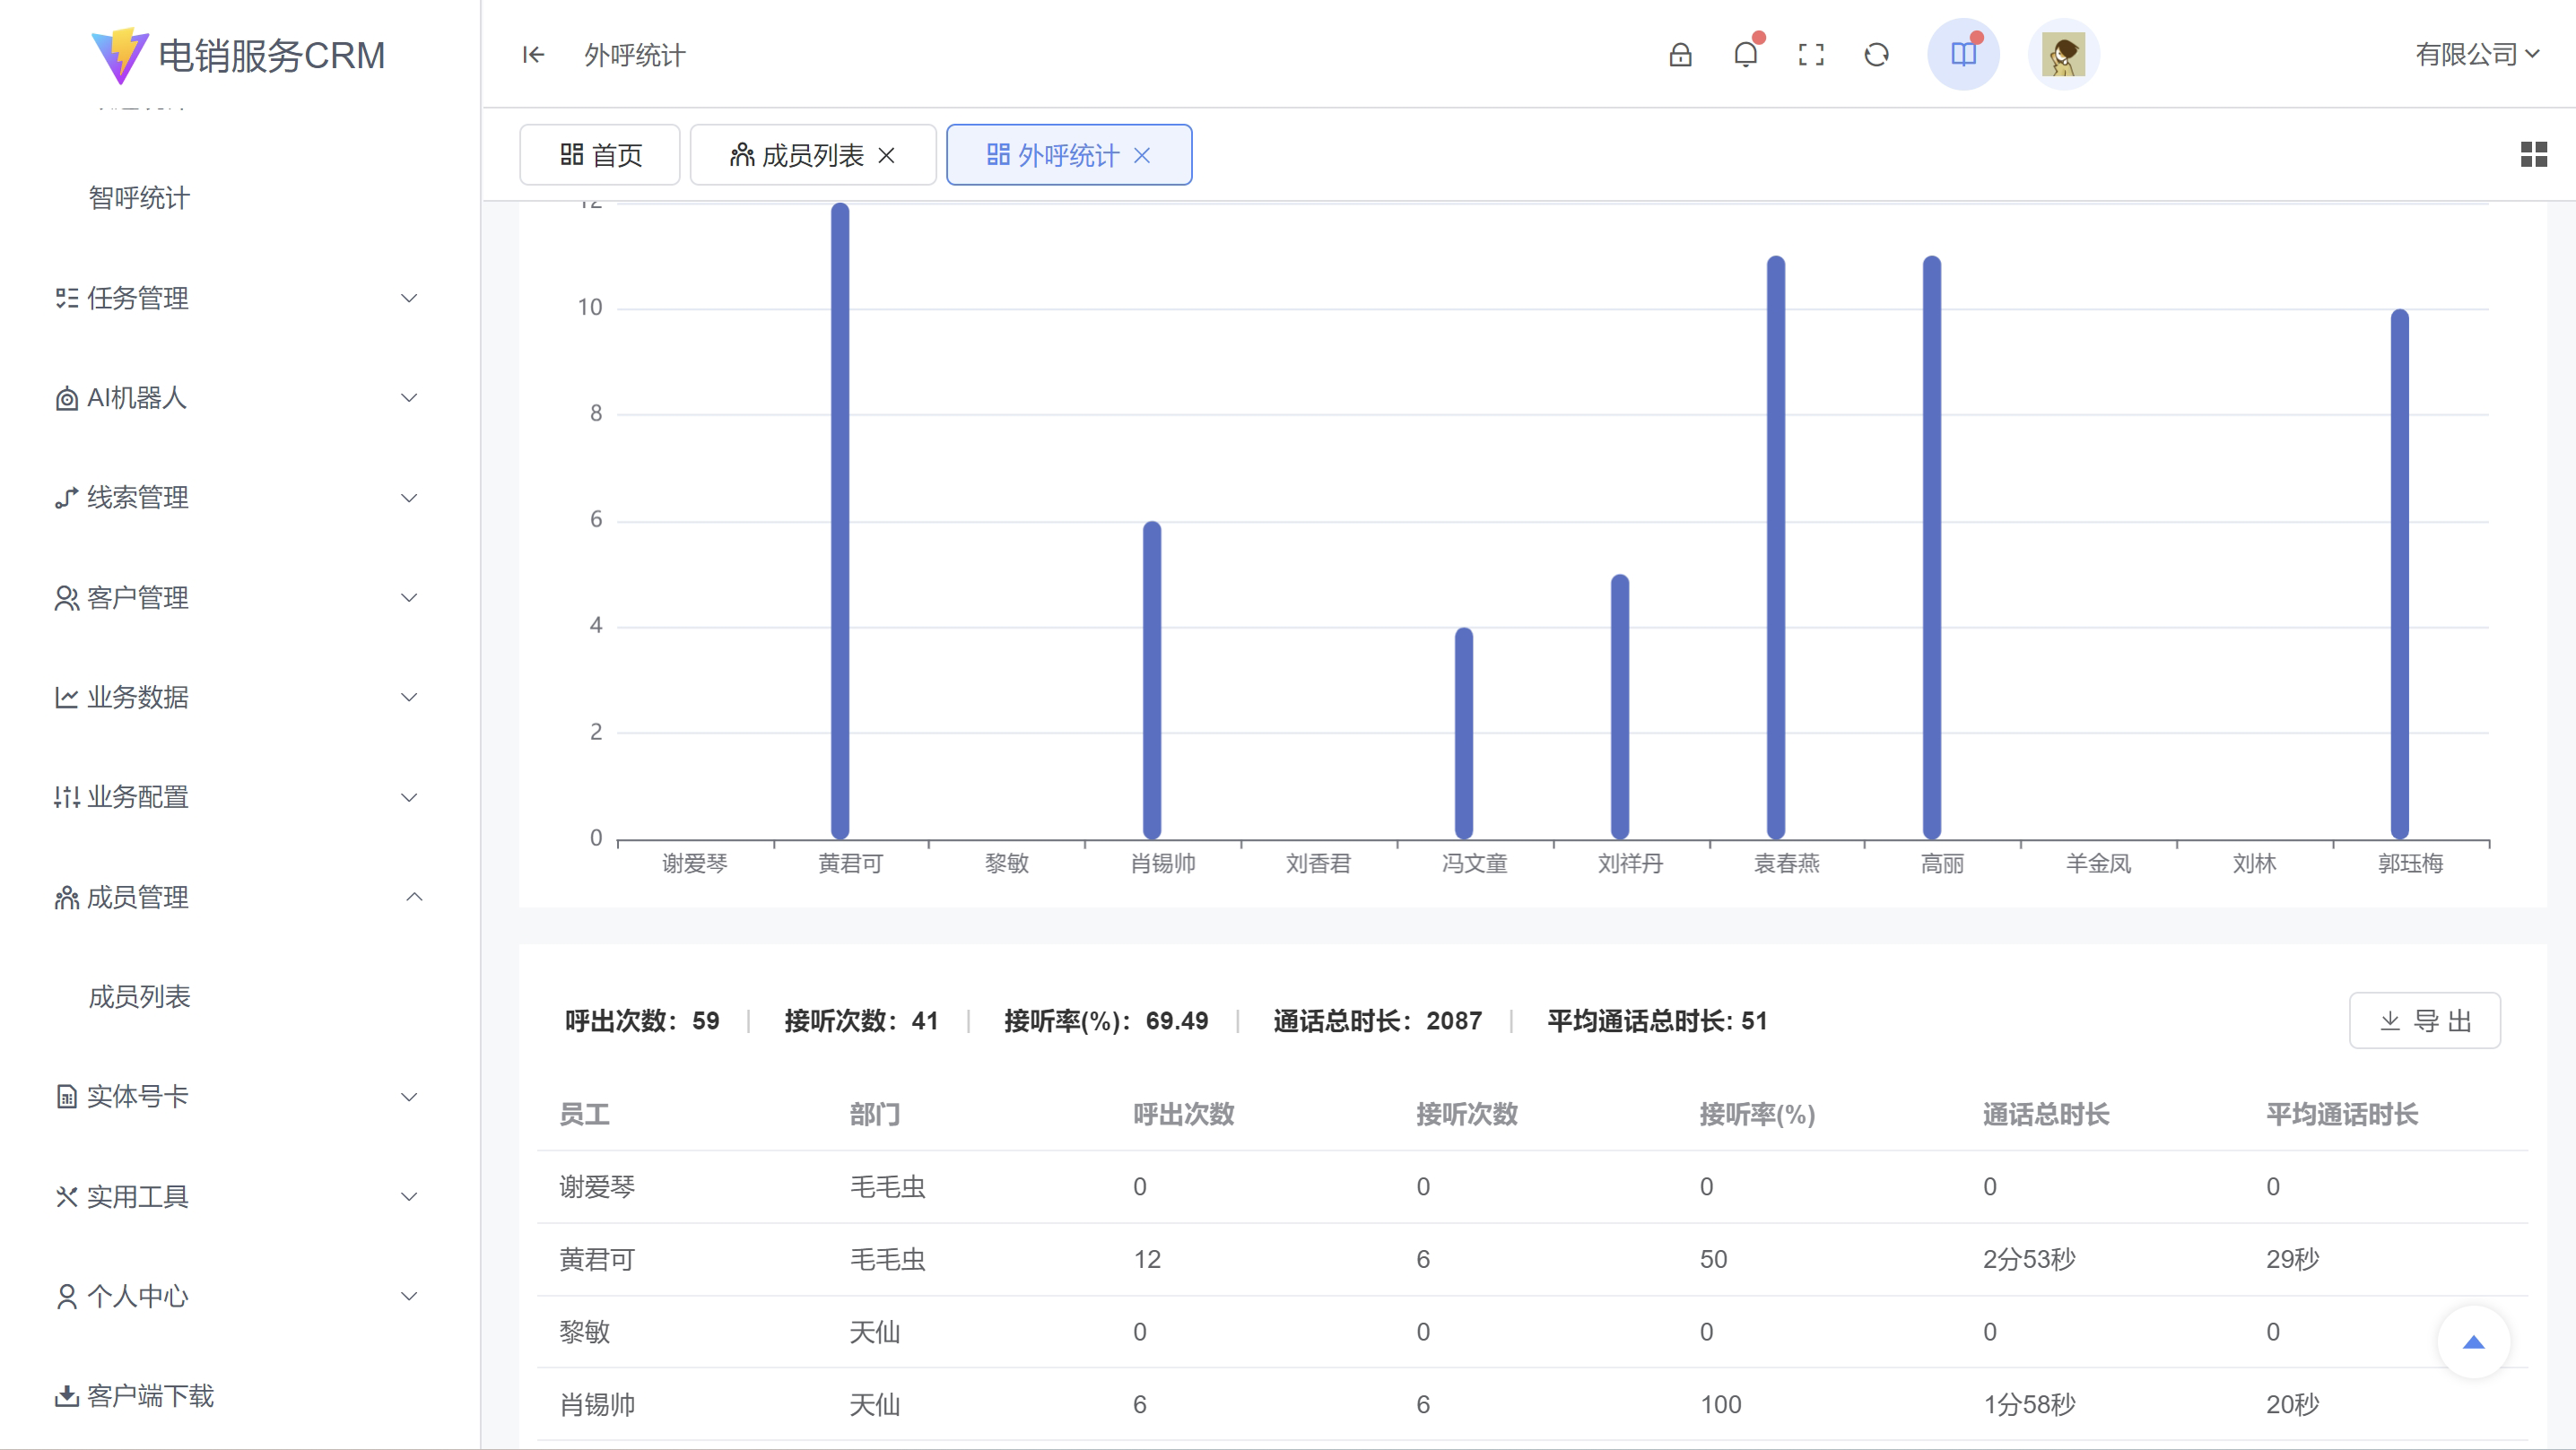Click the 呼出次数 column header
Screen dimensions: 2576x1450
1184,1115
